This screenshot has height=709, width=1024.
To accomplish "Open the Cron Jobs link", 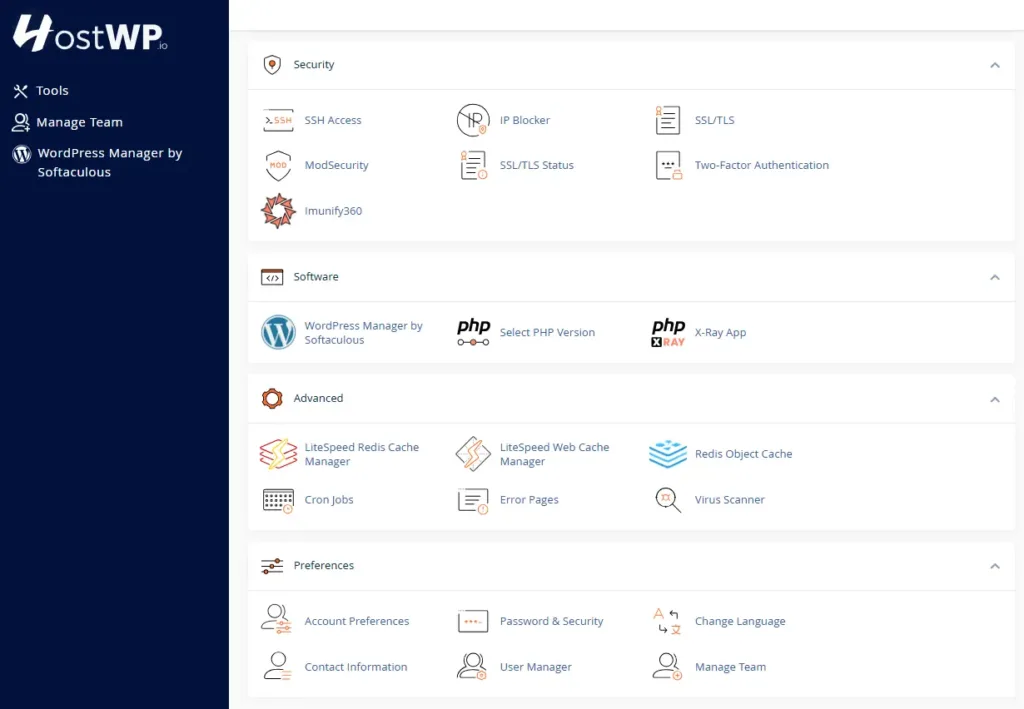I will tap(328, 499).
